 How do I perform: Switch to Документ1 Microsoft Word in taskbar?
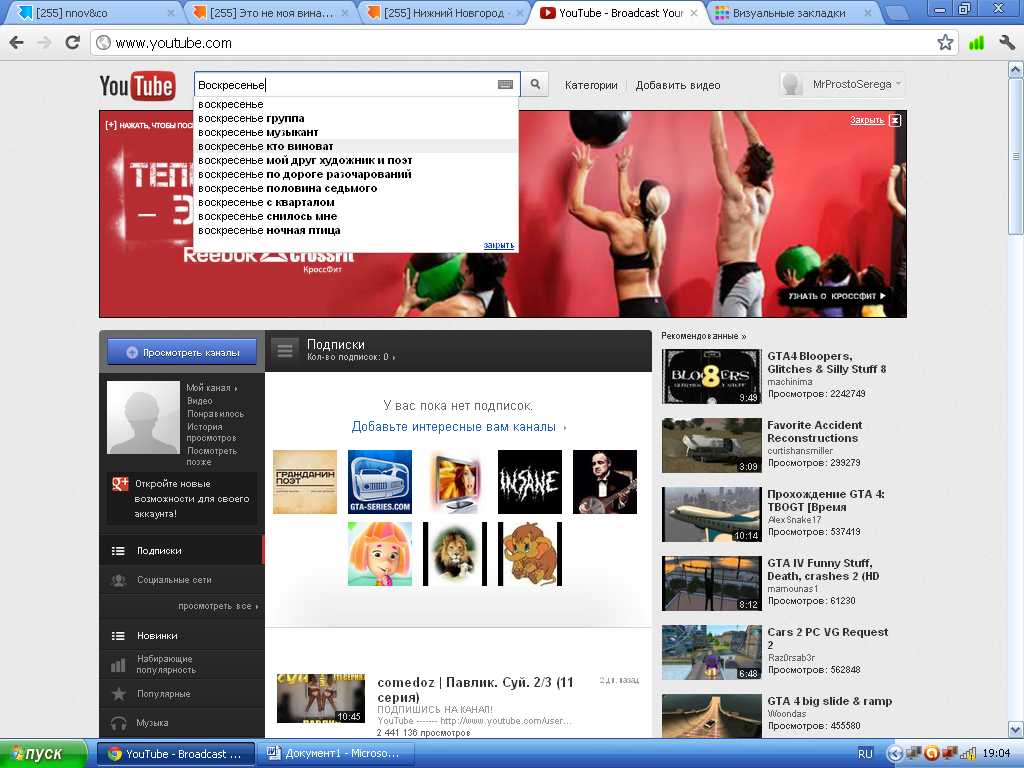point(334,754)
